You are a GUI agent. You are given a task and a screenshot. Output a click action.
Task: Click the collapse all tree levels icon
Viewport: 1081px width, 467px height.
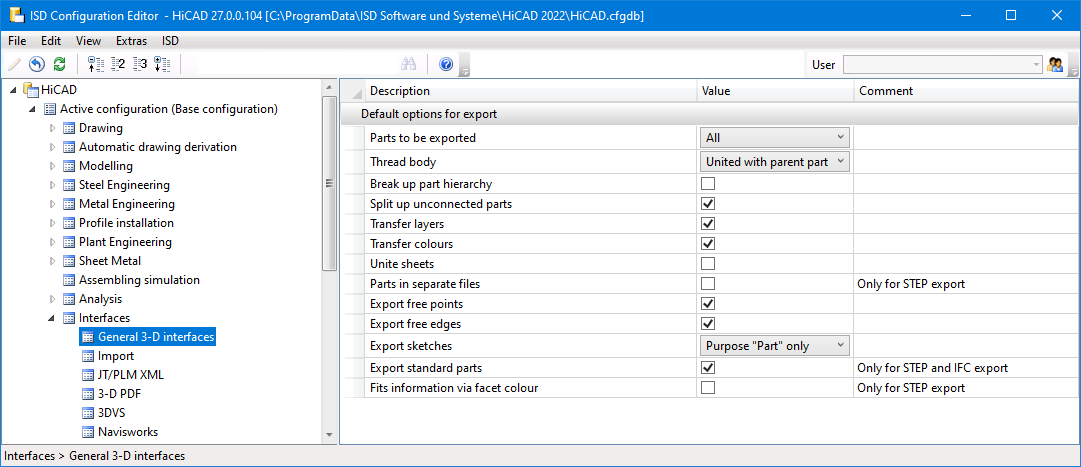pyautogui.click(x=95, y=64)
